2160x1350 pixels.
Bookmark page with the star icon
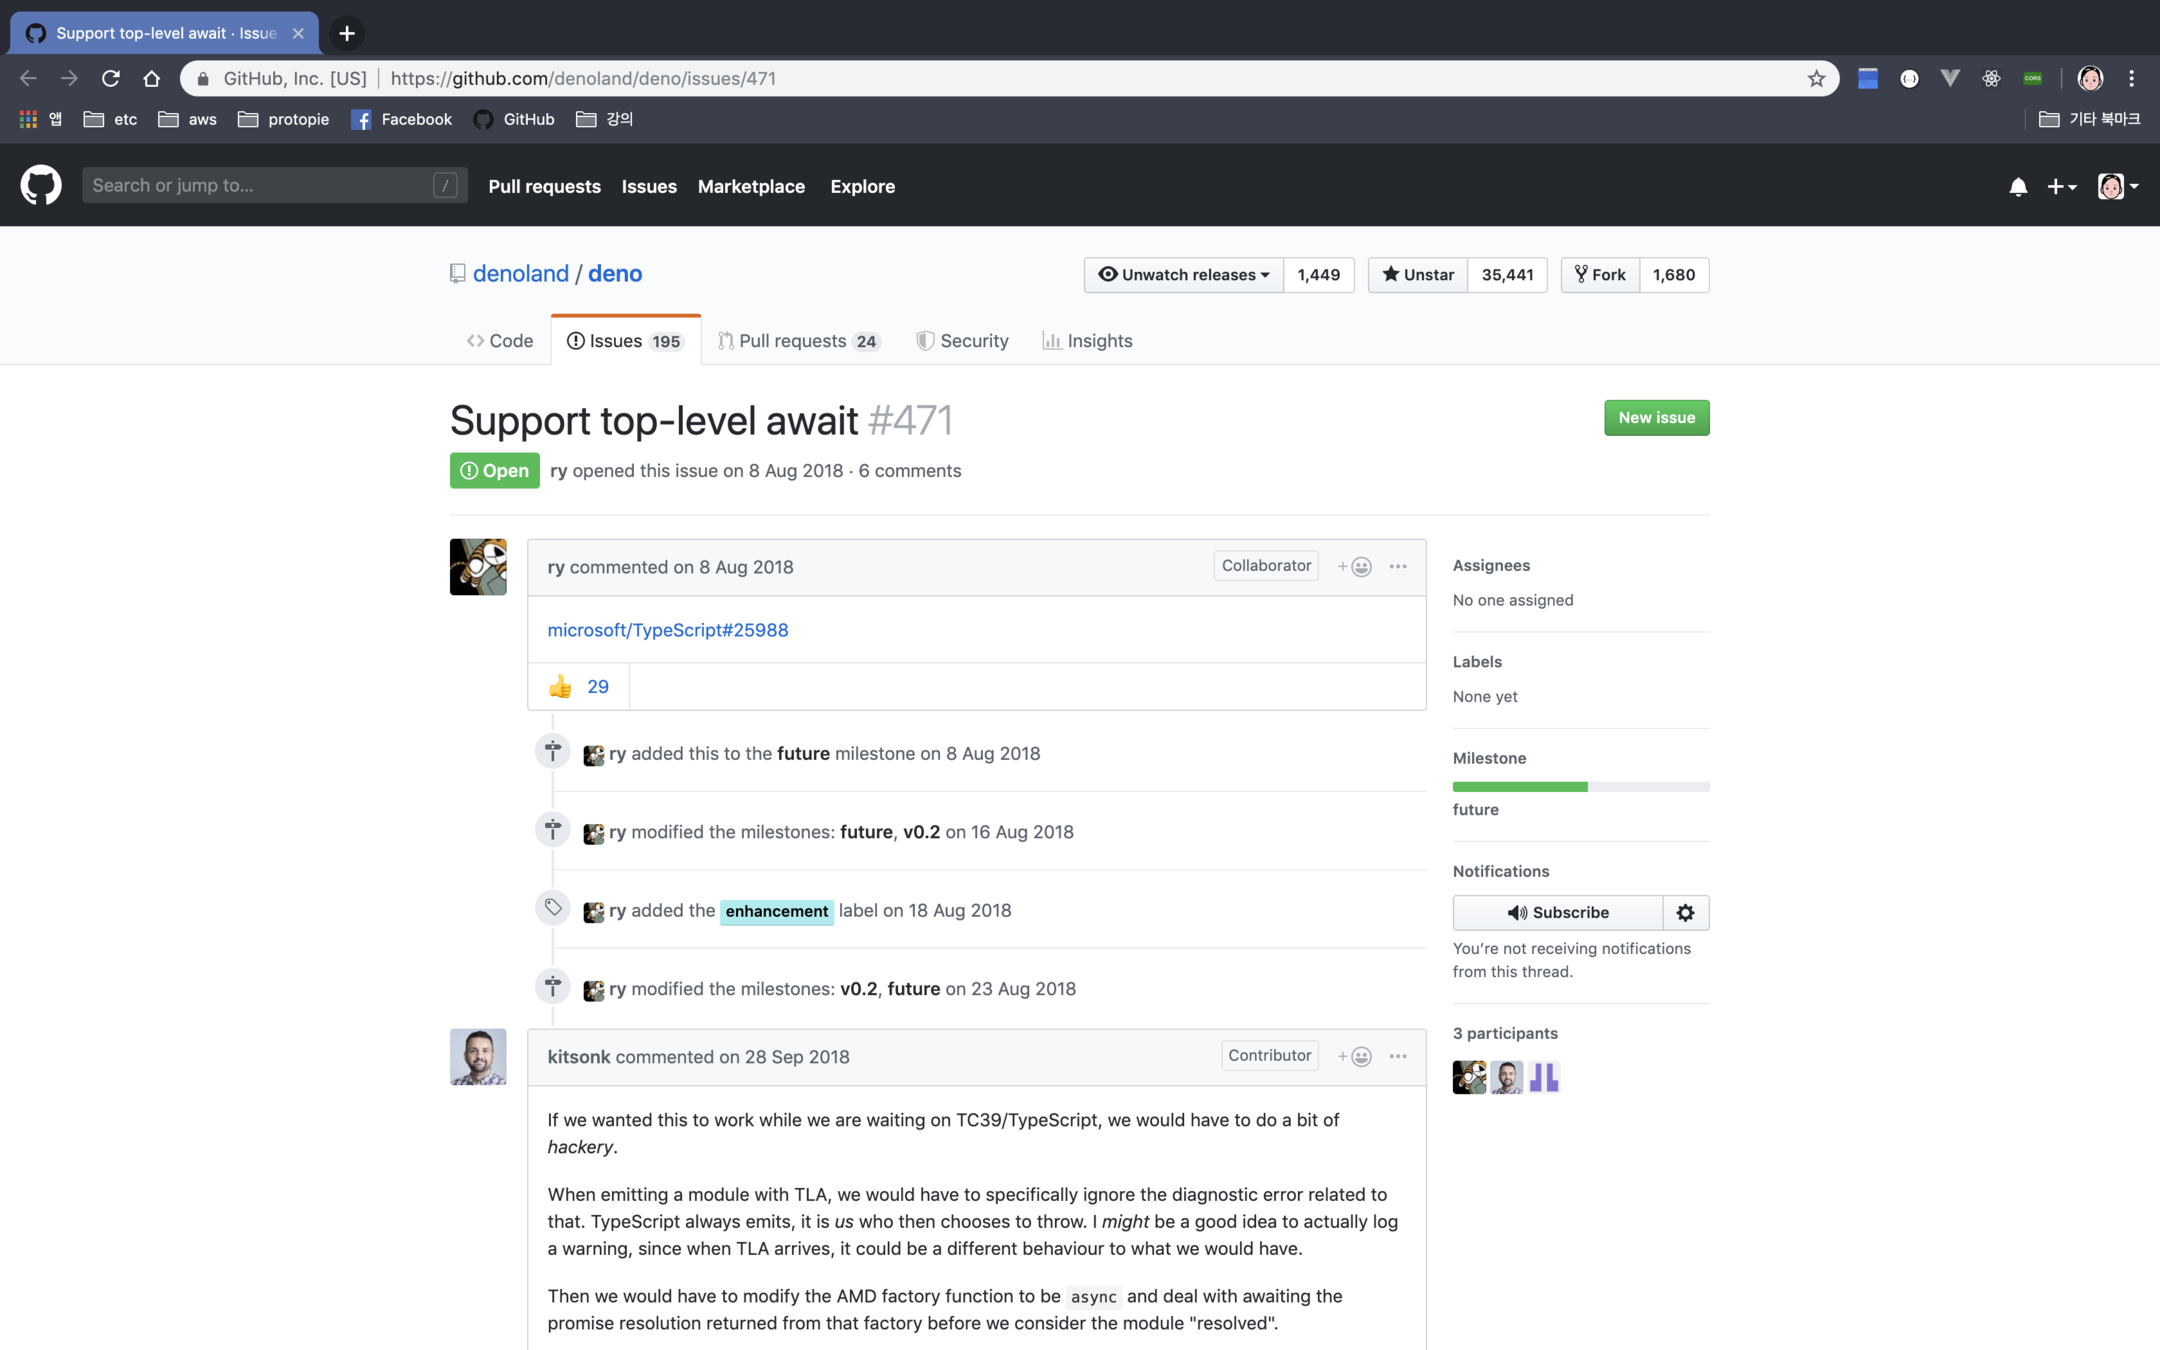coord(1816,78)
